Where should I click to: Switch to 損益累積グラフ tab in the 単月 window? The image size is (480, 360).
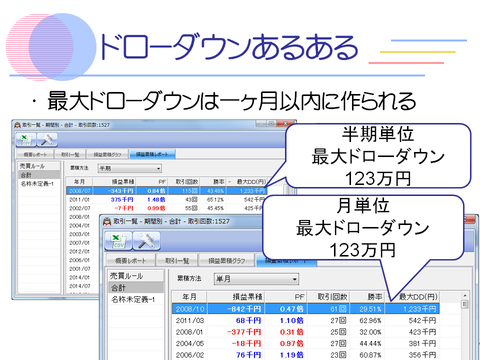click(227, 261)
